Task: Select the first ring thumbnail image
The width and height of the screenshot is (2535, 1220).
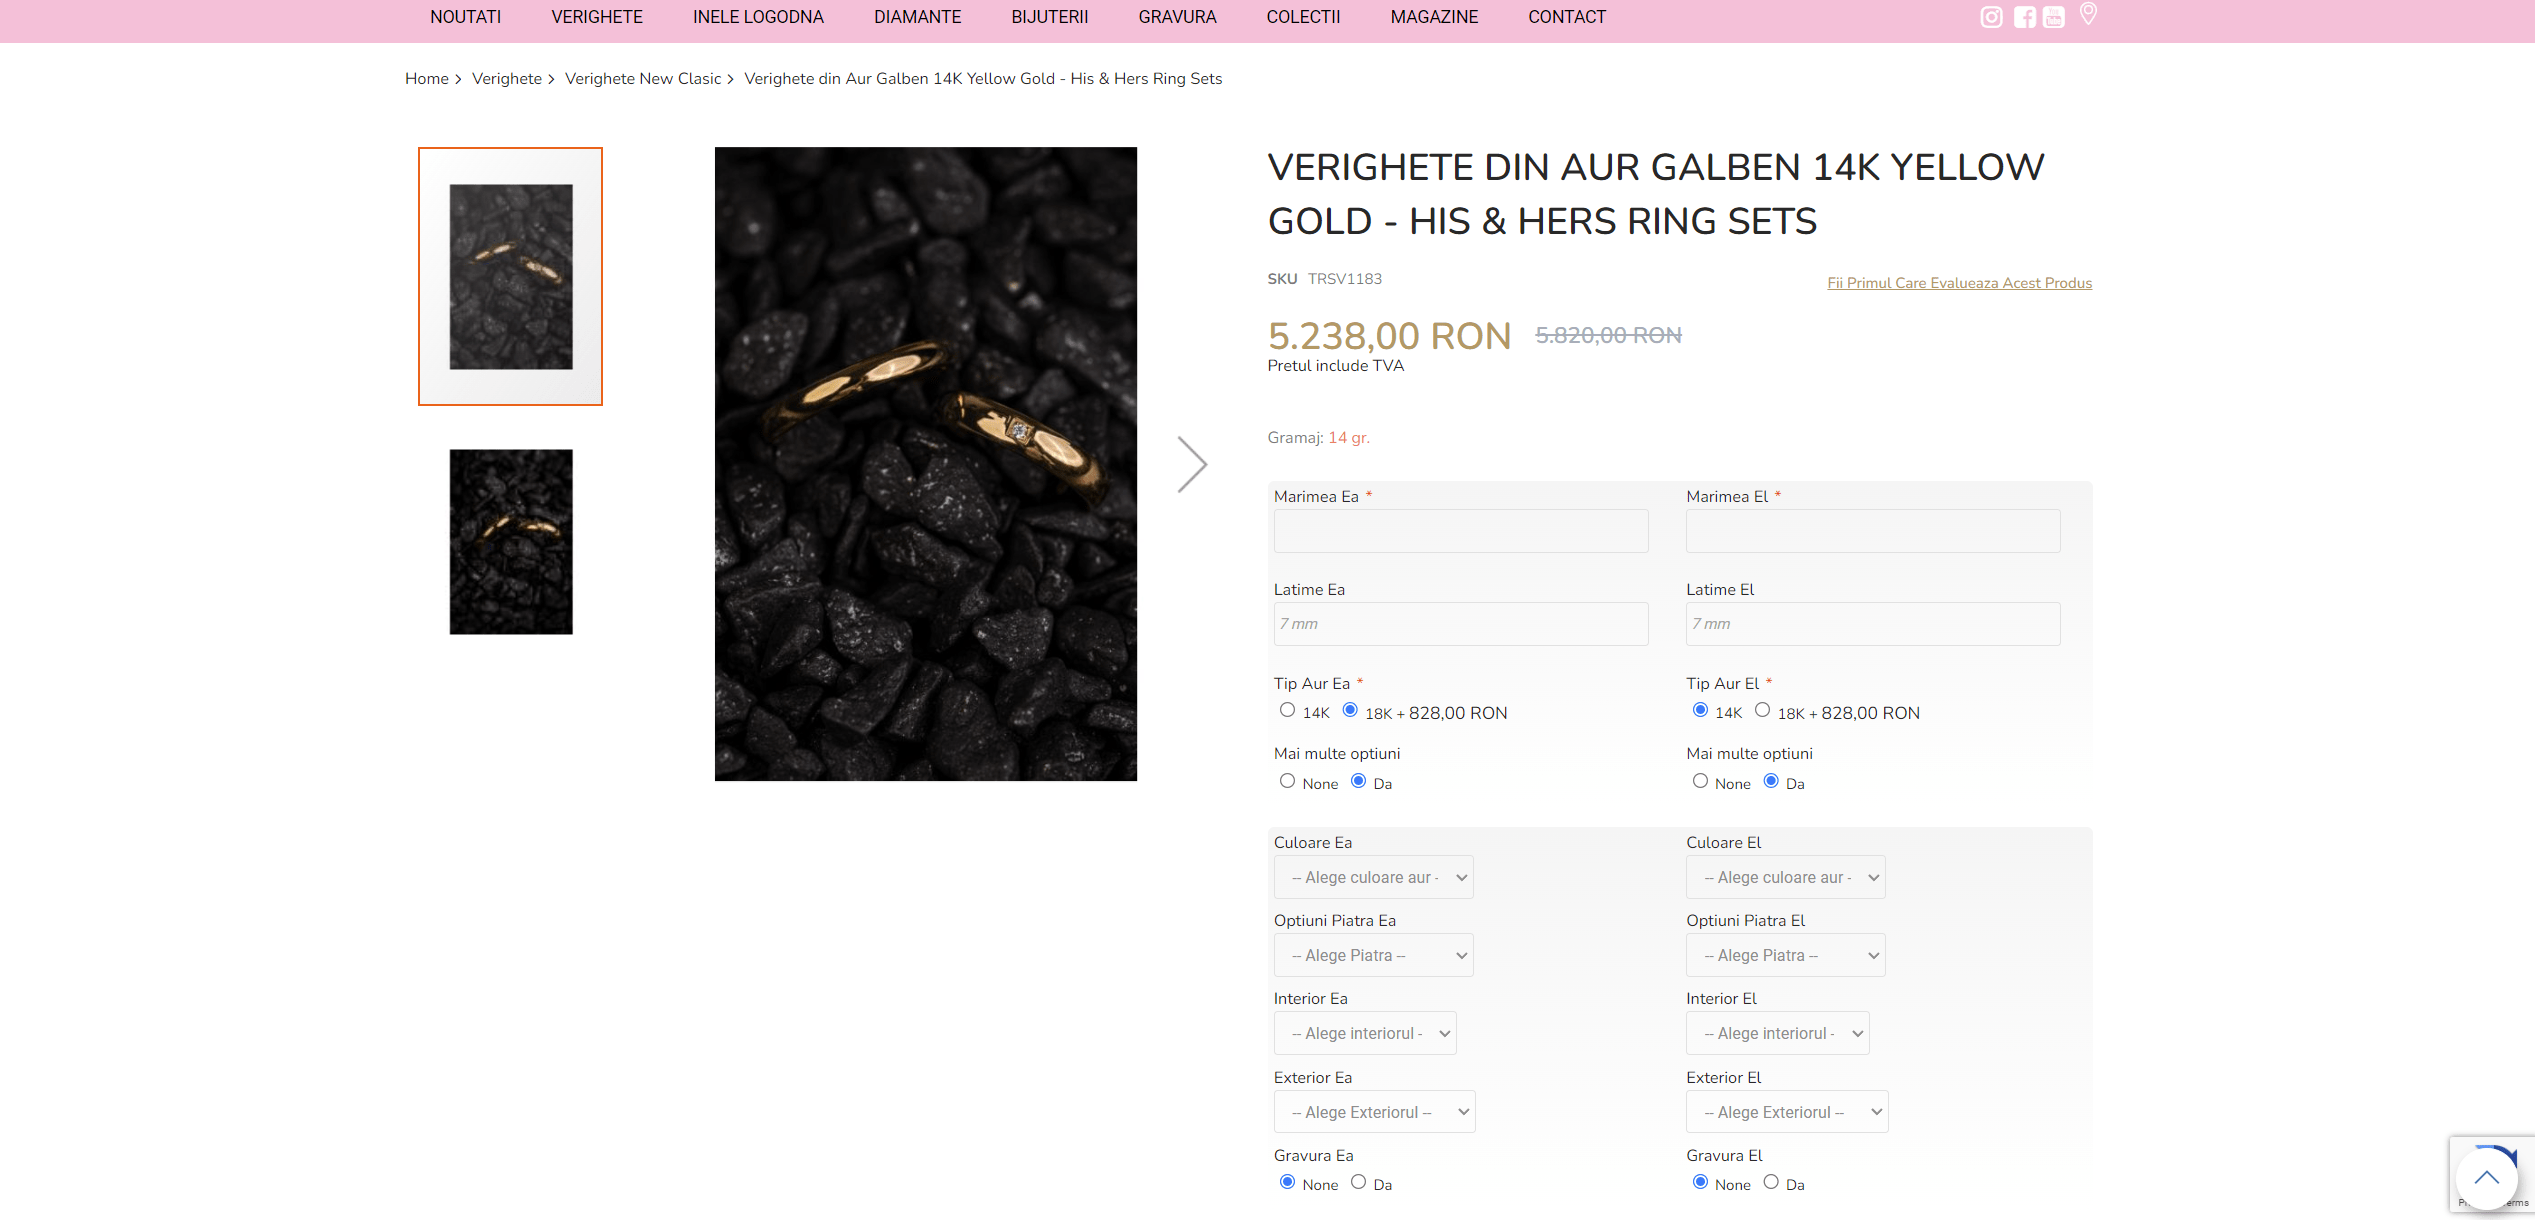Action: [x=510, y=276]
